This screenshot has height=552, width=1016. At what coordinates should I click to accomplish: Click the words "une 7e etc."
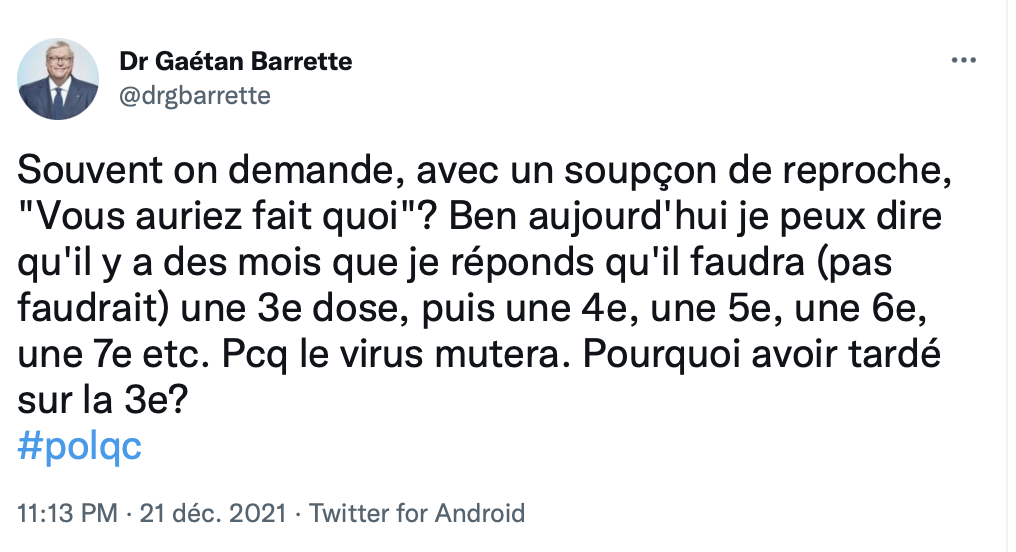click(x=114, y=355)
